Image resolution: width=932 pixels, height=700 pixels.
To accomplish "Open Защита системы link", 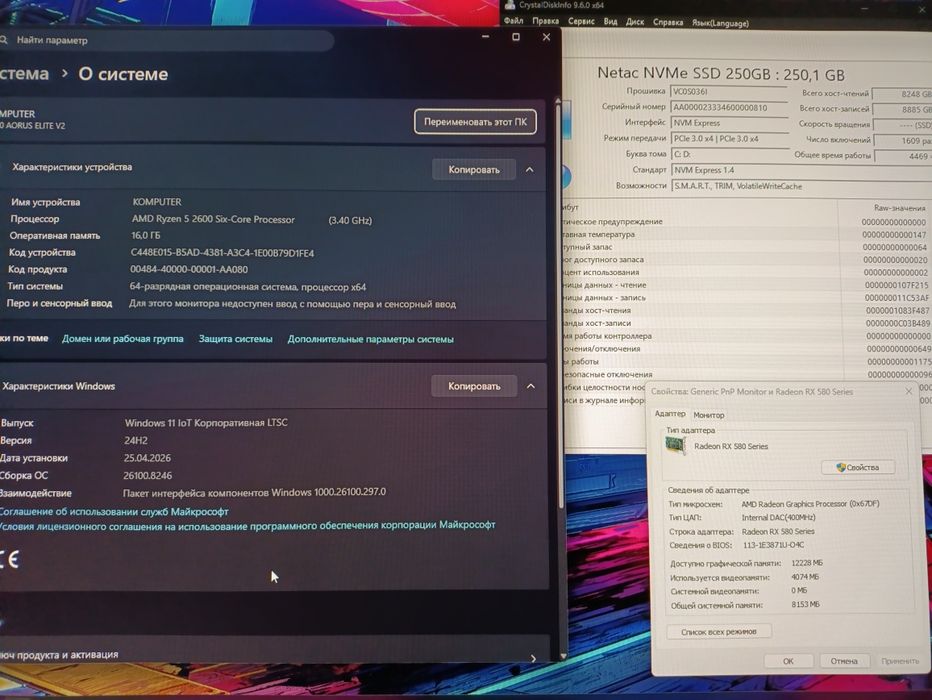I will pyautogui.click(x=235, y=339).
